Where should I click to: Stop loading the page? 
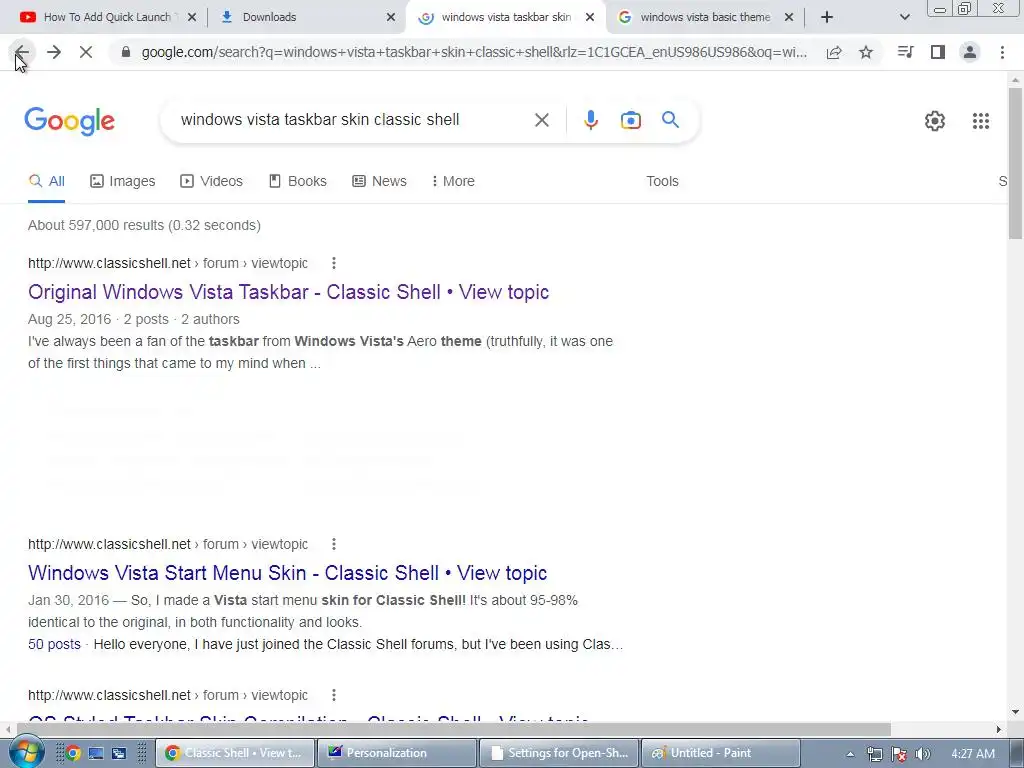(x=86, y=52)
